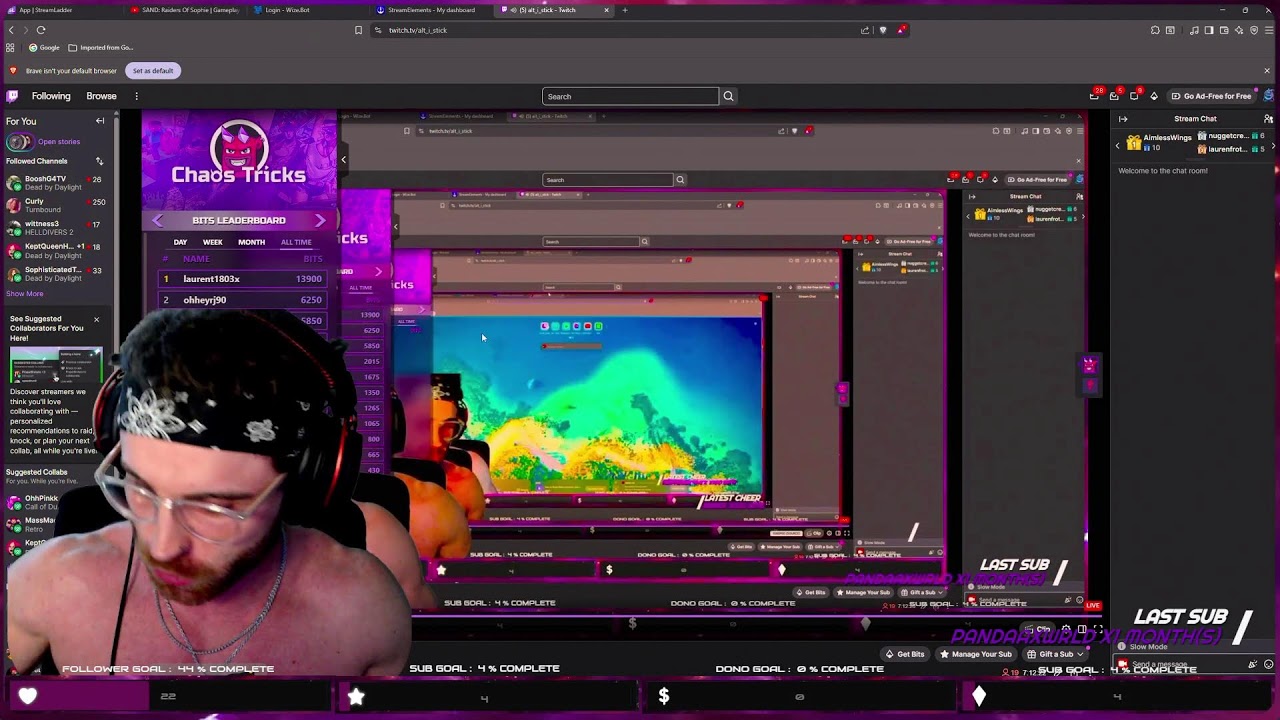Open wittness3 Helldivers 2 channel
This screenshot has height=720, width=1280.
tap(54, 228)
